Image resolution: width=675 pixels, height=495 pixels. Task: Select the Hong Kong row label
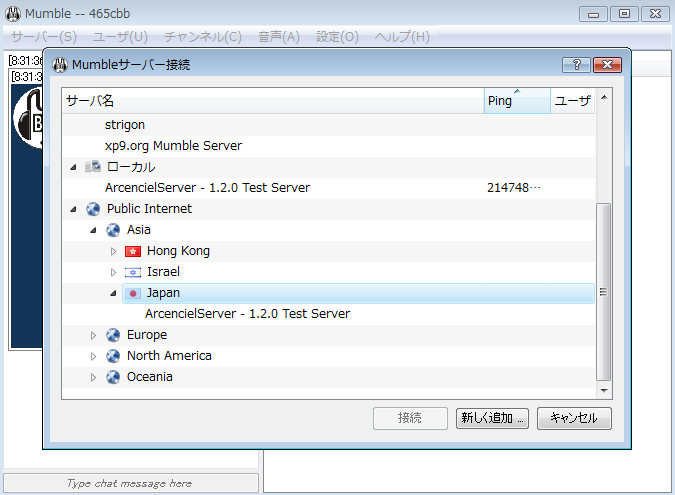pyautogui.click(x=179, y=251)
